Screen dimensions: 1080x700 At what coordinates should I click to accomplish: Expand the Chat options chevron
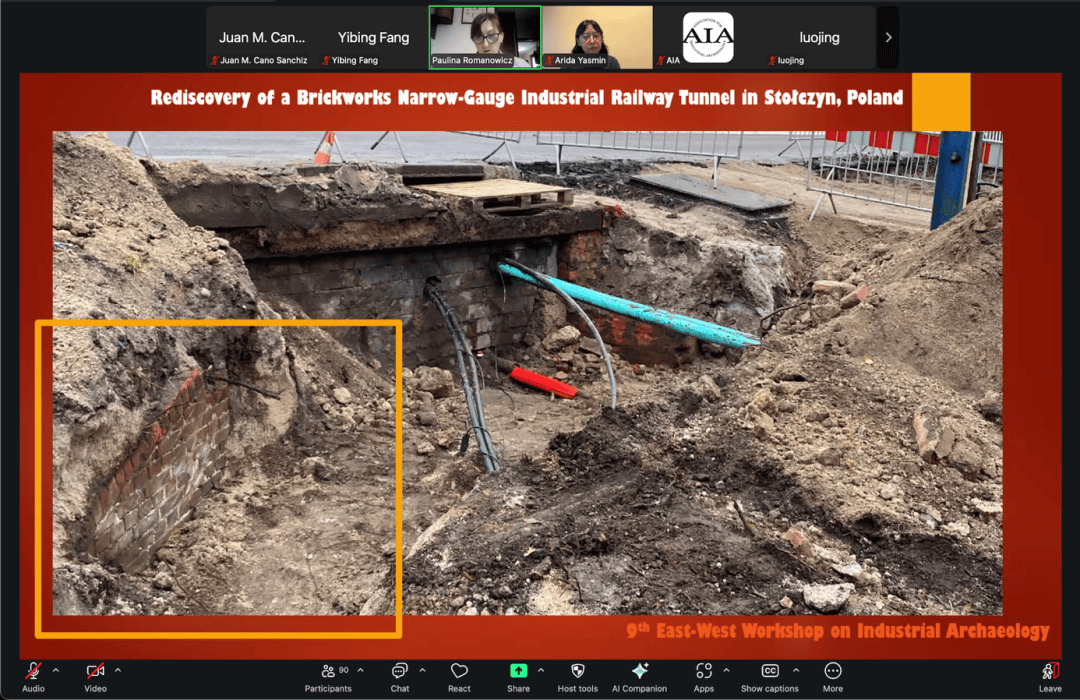click(422, 670)
